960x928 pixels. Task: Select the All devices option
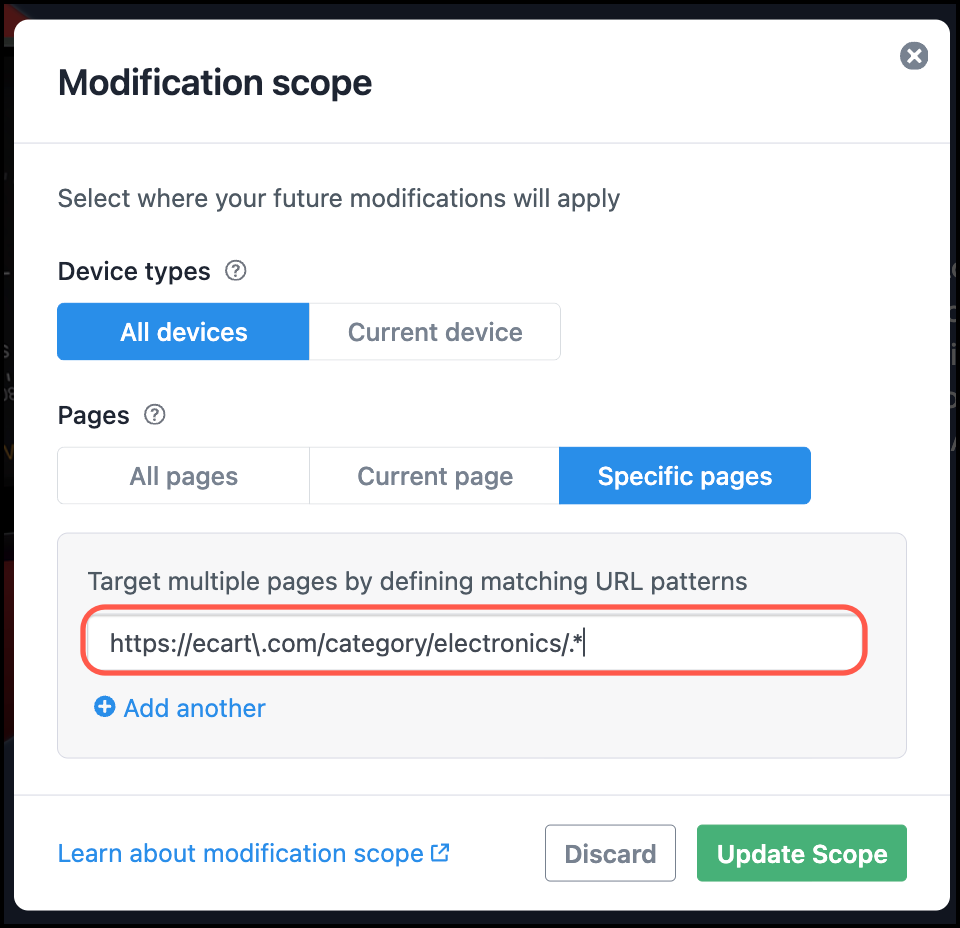click(183, 332)
